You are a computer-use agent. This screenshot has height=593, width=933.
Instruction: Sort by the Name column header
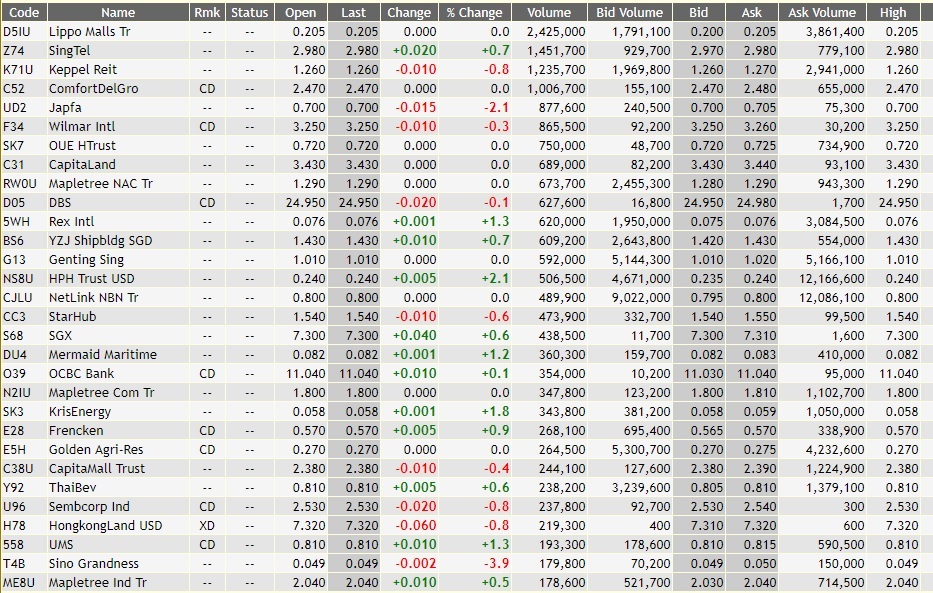pyautogui.click(x=118, y=12)
